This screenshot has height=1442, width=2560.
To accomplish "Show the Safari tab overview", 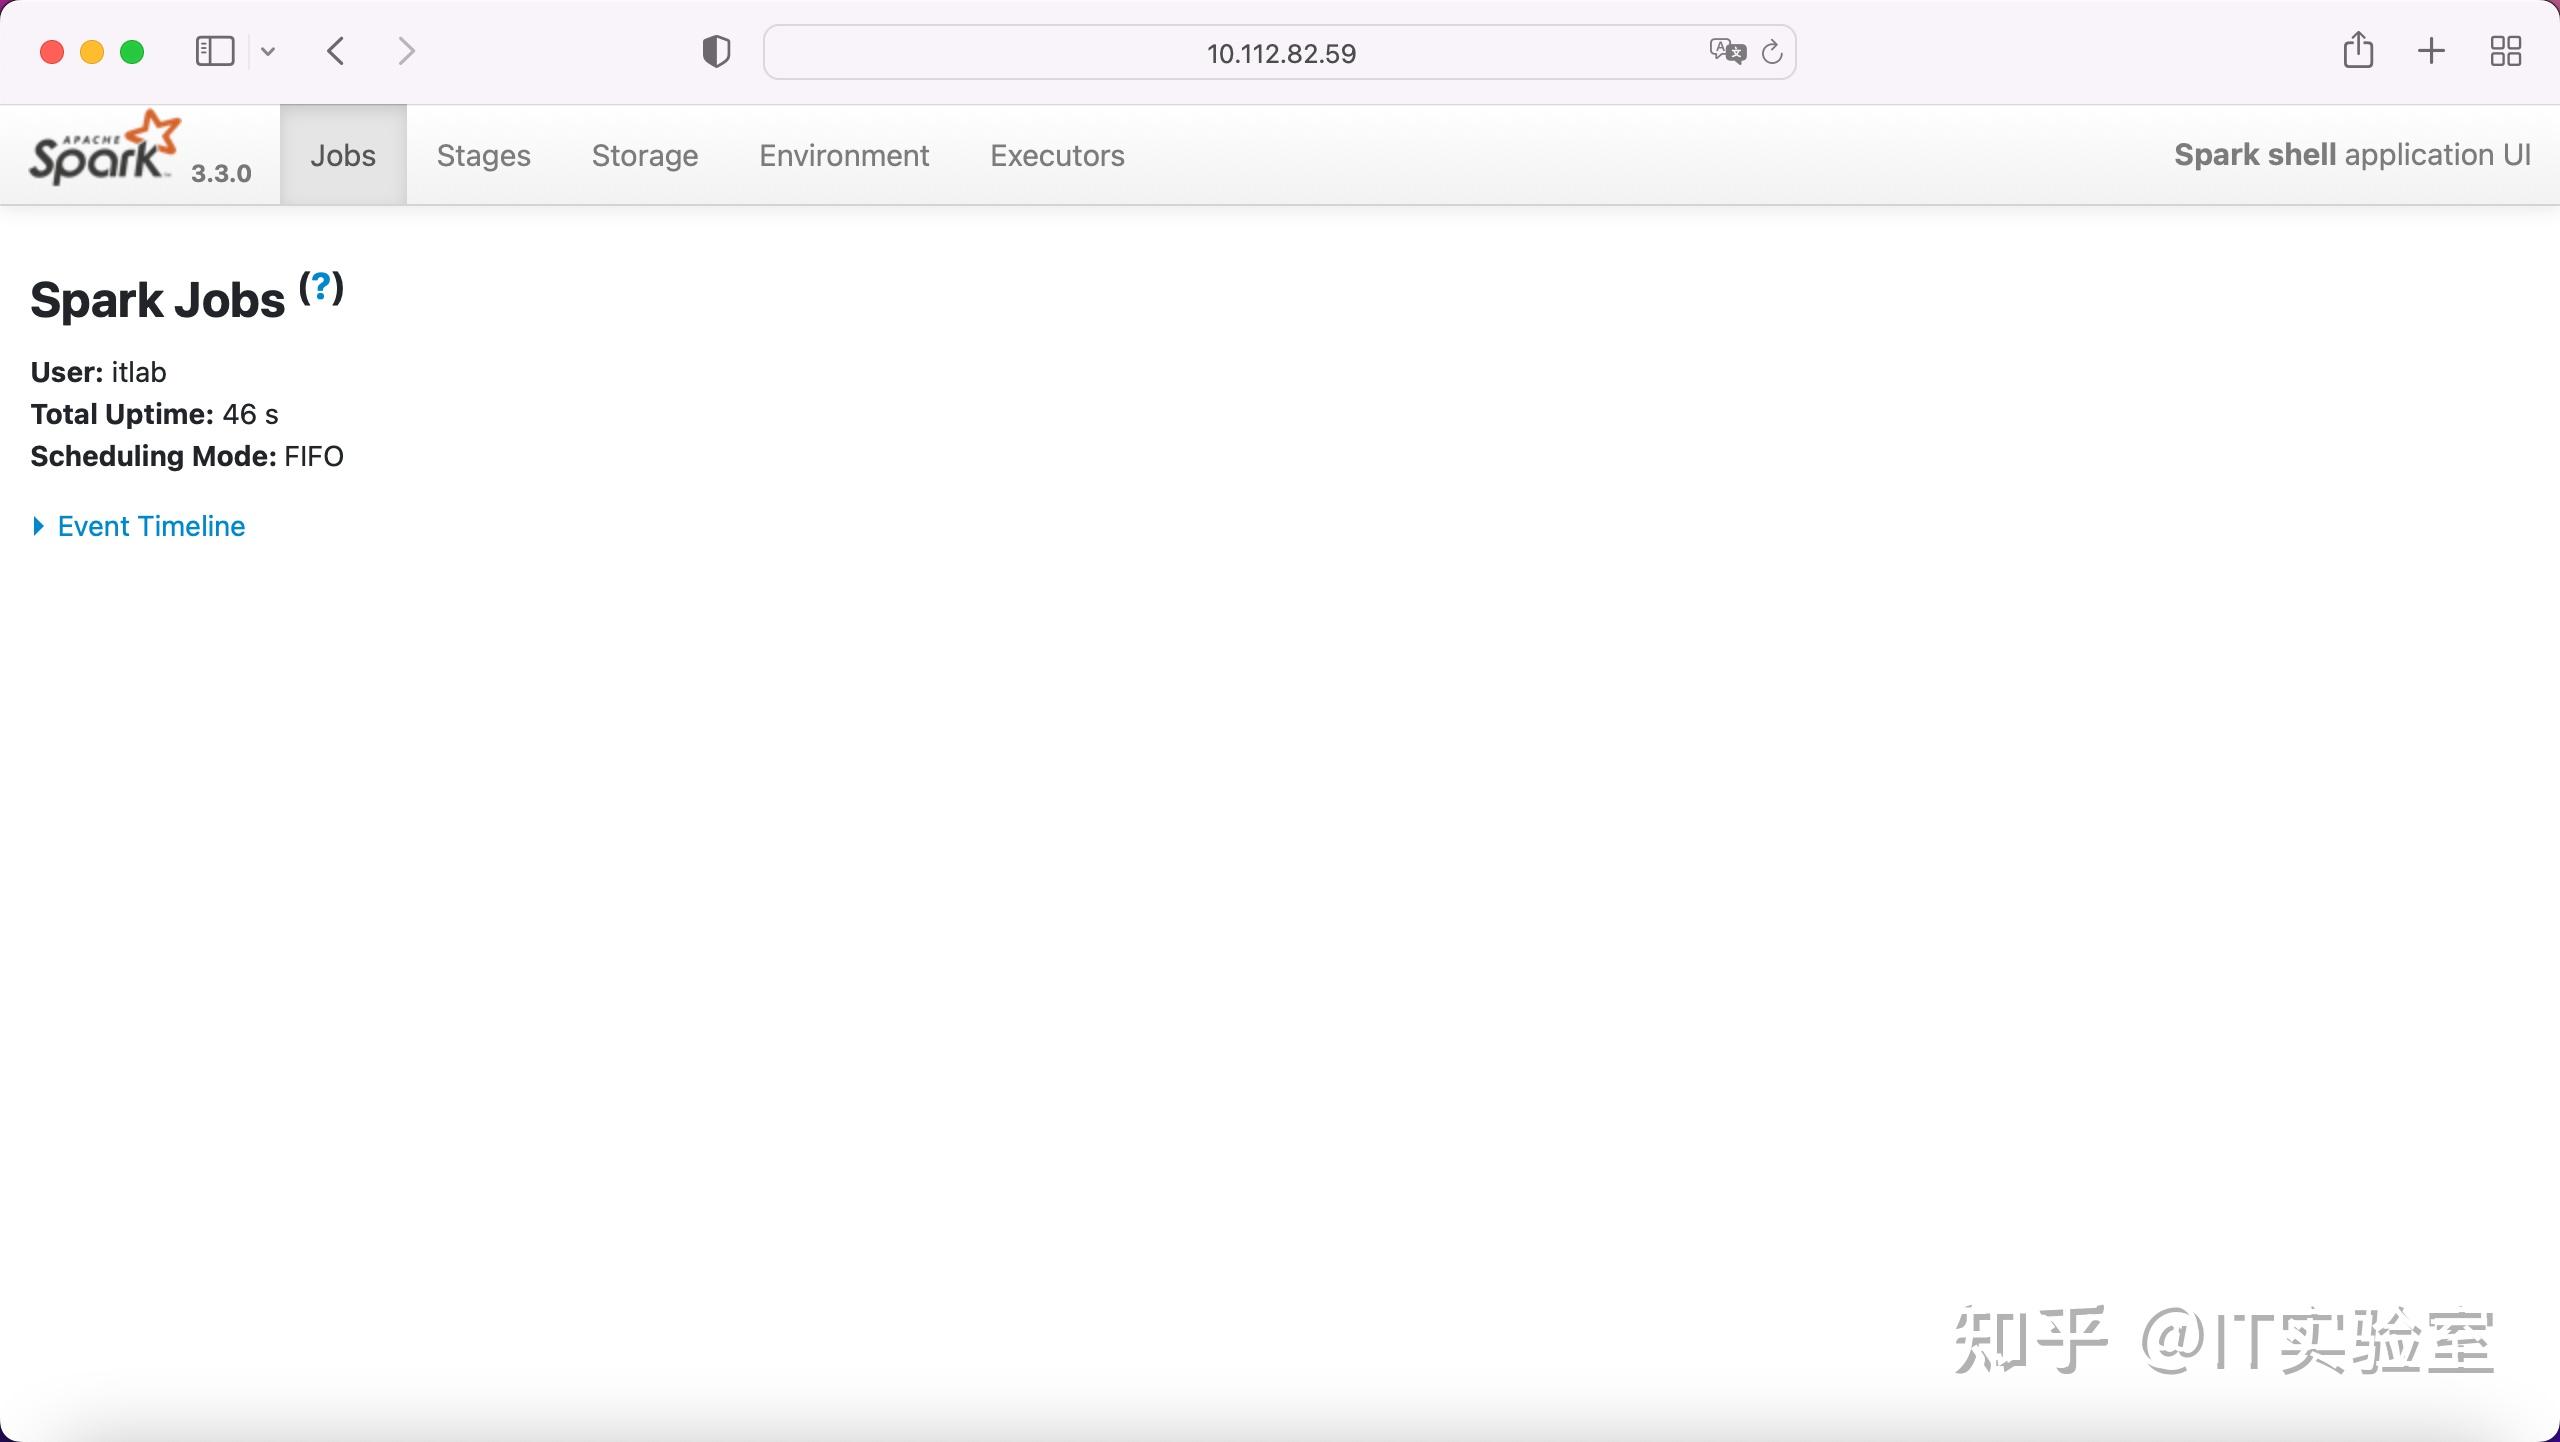I will coord(2504,51).
